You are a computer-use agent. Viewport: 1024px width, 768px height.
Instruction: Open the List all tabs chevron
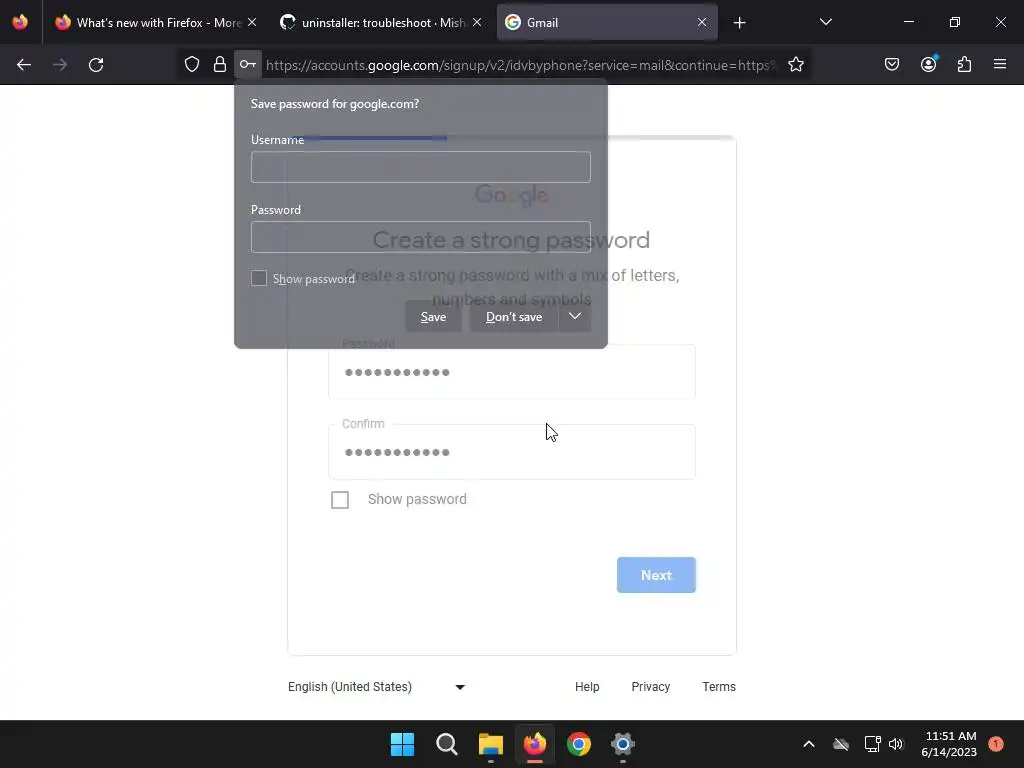(825, 22)
